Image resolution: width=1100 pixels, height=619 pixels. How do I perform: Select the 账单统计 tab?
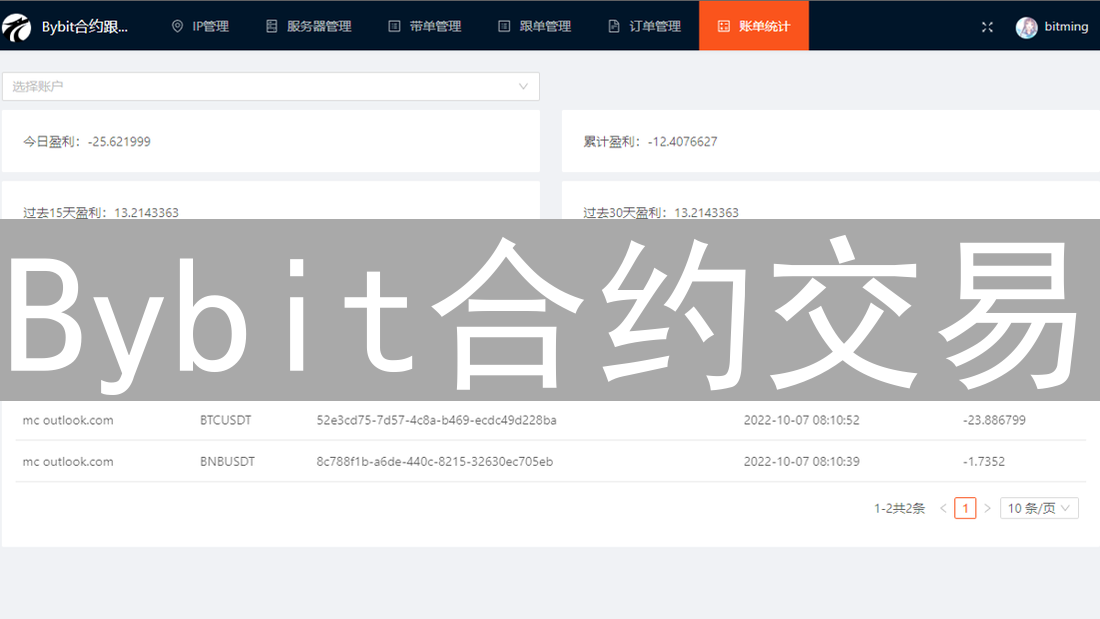tap(753, 26)
